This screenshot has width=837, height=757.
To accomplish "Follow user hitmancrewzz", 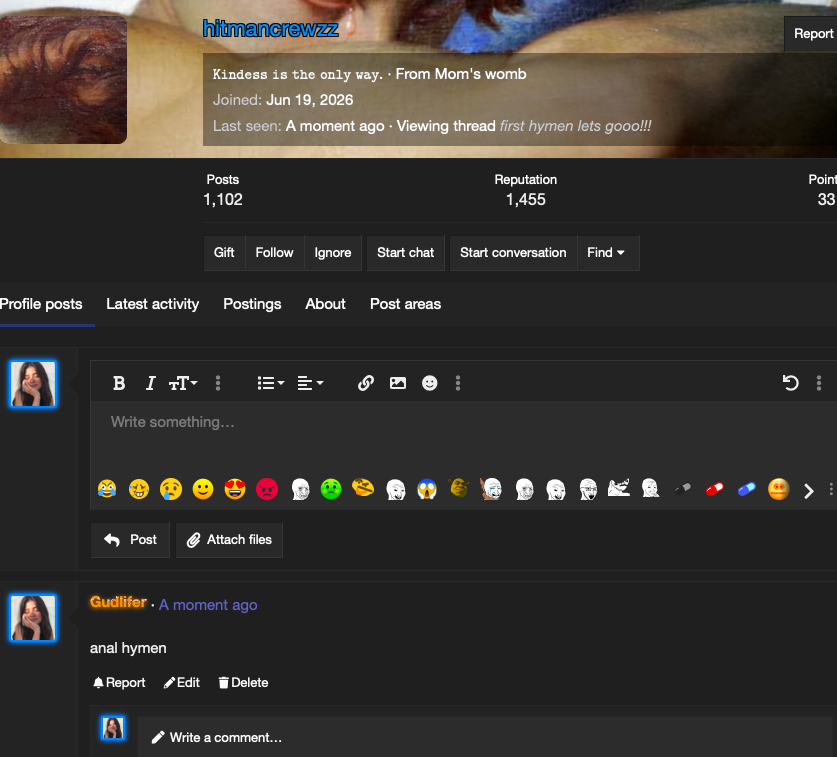I will (x=274, y=253).
